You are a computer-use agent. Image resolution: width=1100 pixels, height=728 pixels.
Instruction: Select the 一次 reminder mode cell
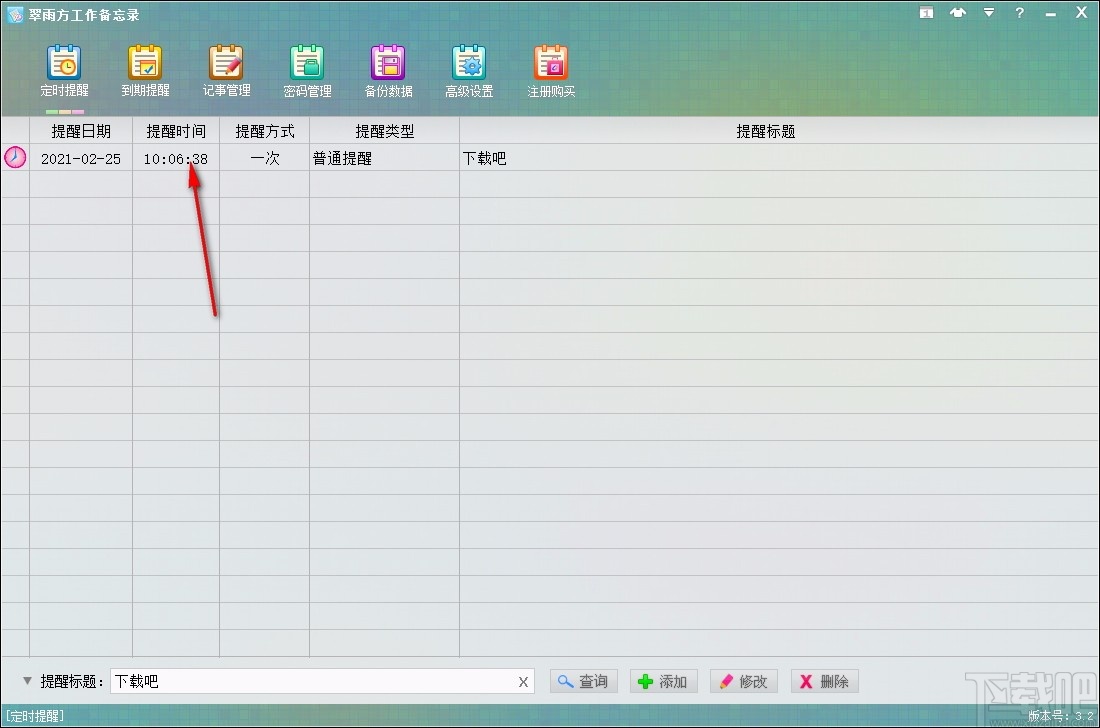click(264, 159)
